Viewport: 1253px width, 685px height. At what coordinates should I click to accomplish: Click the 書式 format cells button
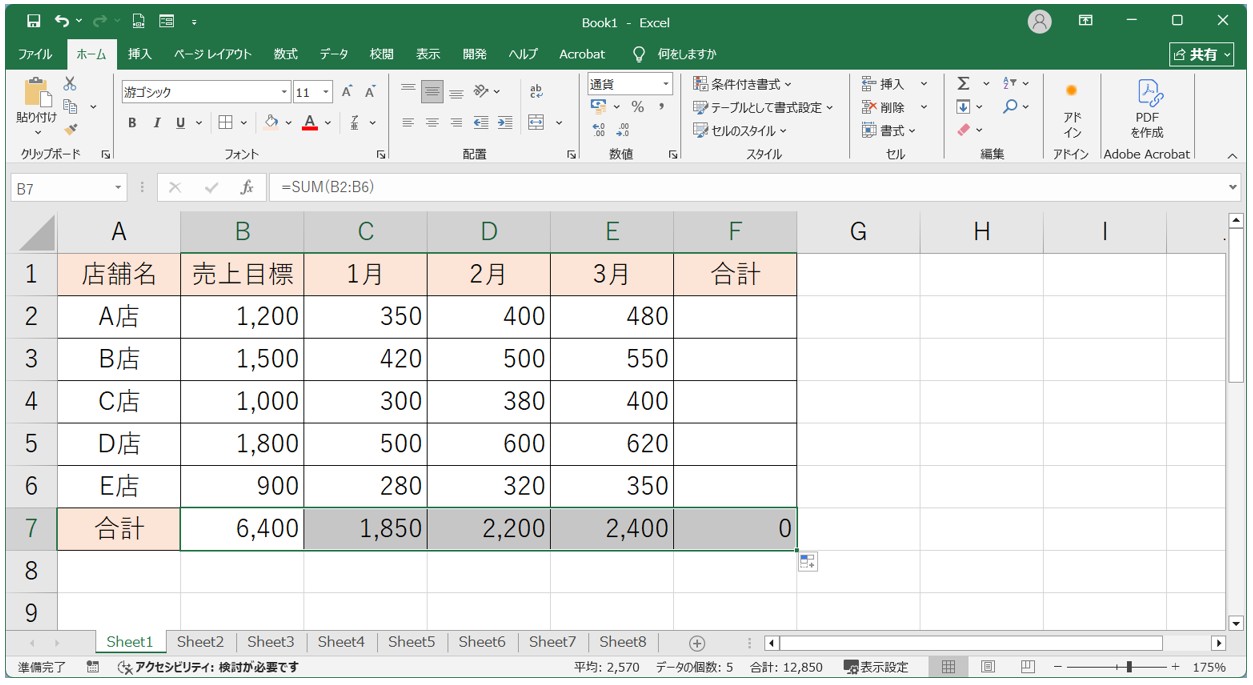pyautogui.click(x=888, y=130)
